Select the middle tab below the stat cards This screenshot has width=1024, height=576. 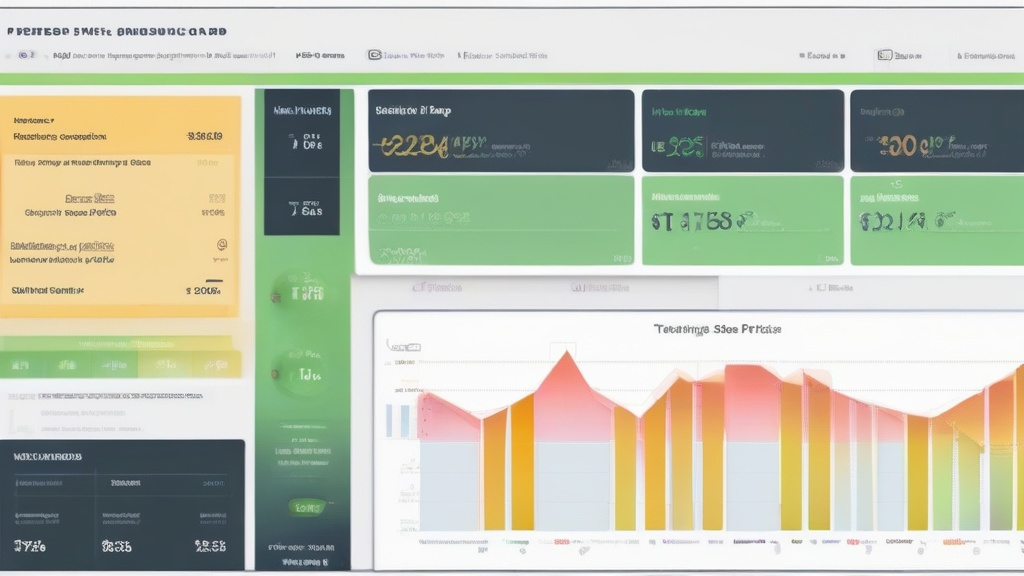pos(600,287)
